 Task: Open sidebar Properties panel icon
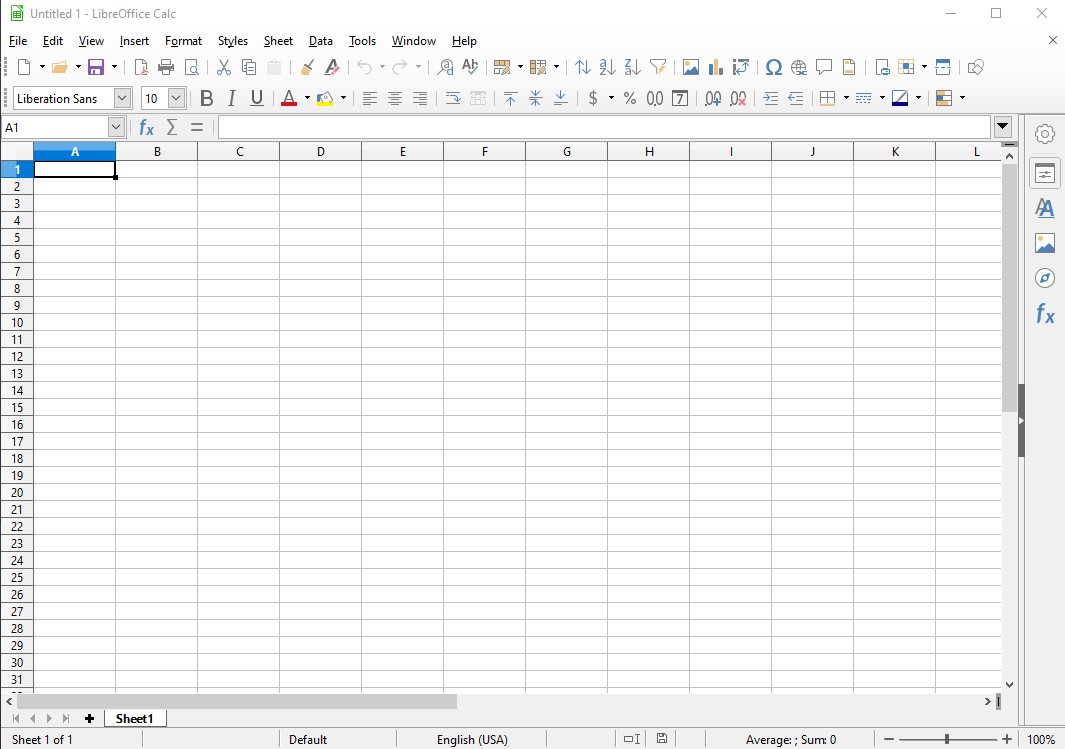point(1045,175)
